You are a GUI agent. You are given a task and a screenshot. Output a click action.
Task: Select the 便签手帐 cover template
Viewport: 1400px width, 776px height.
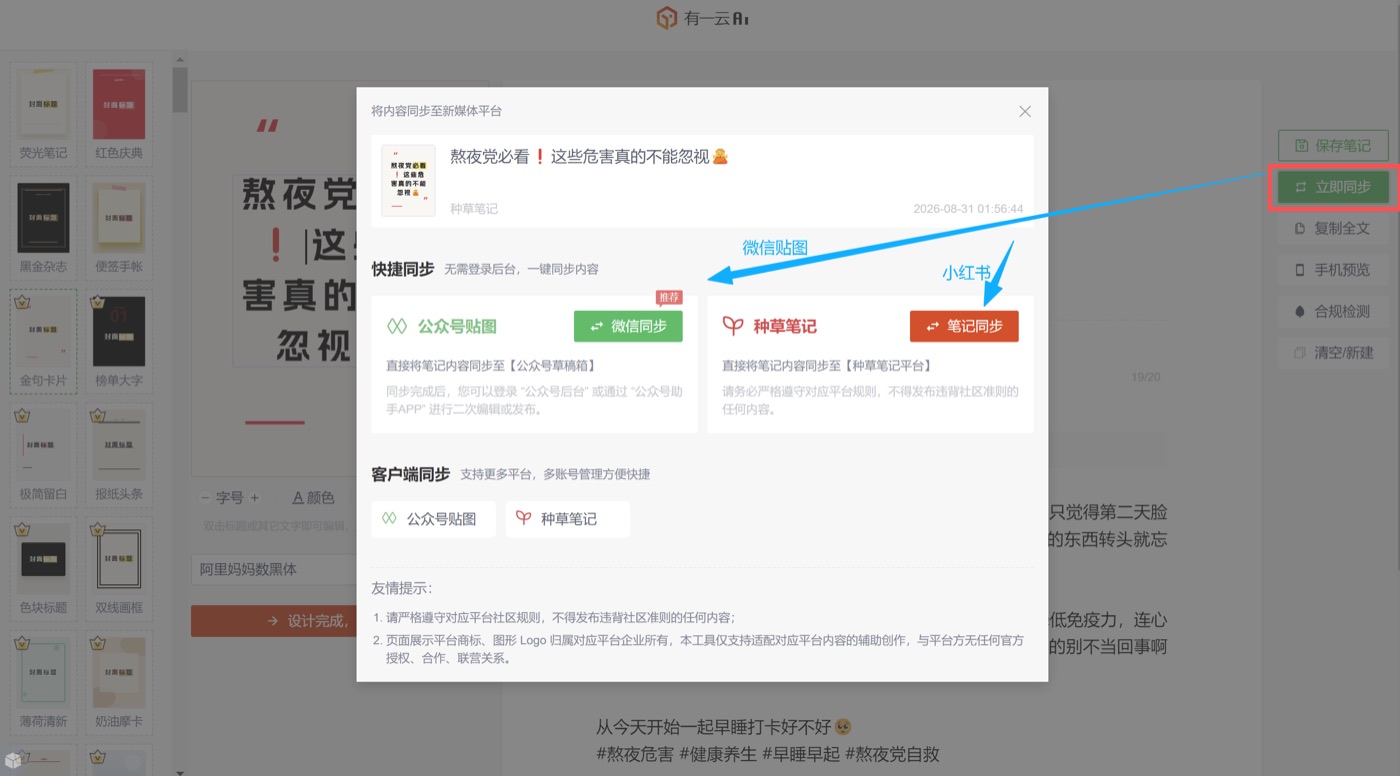click(x=119, y=228)
